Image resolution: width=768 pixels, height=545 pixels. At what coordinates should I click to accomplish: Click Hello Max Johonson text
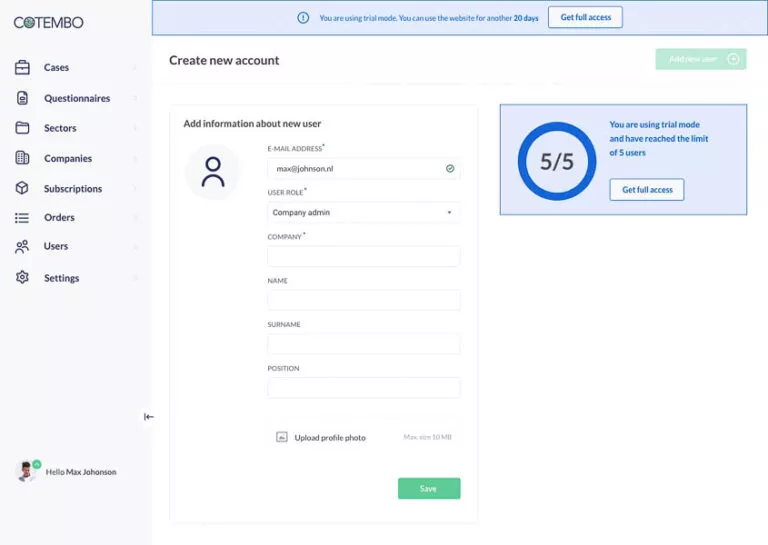pos(81,472)
